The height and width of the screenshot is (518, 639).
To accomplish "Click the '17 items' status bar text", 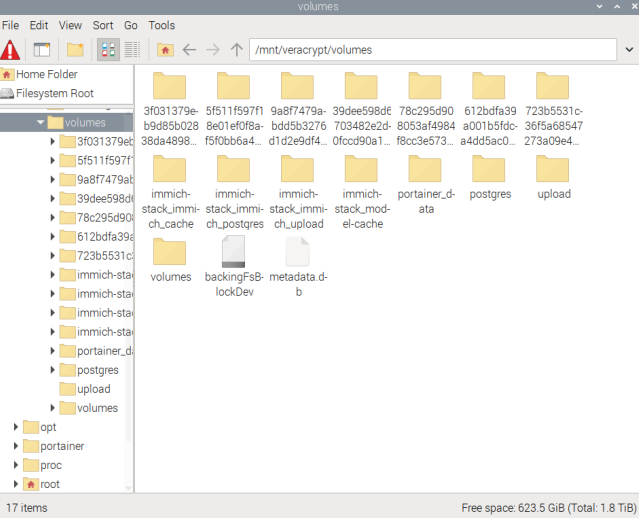I will [x=27, y=508].
